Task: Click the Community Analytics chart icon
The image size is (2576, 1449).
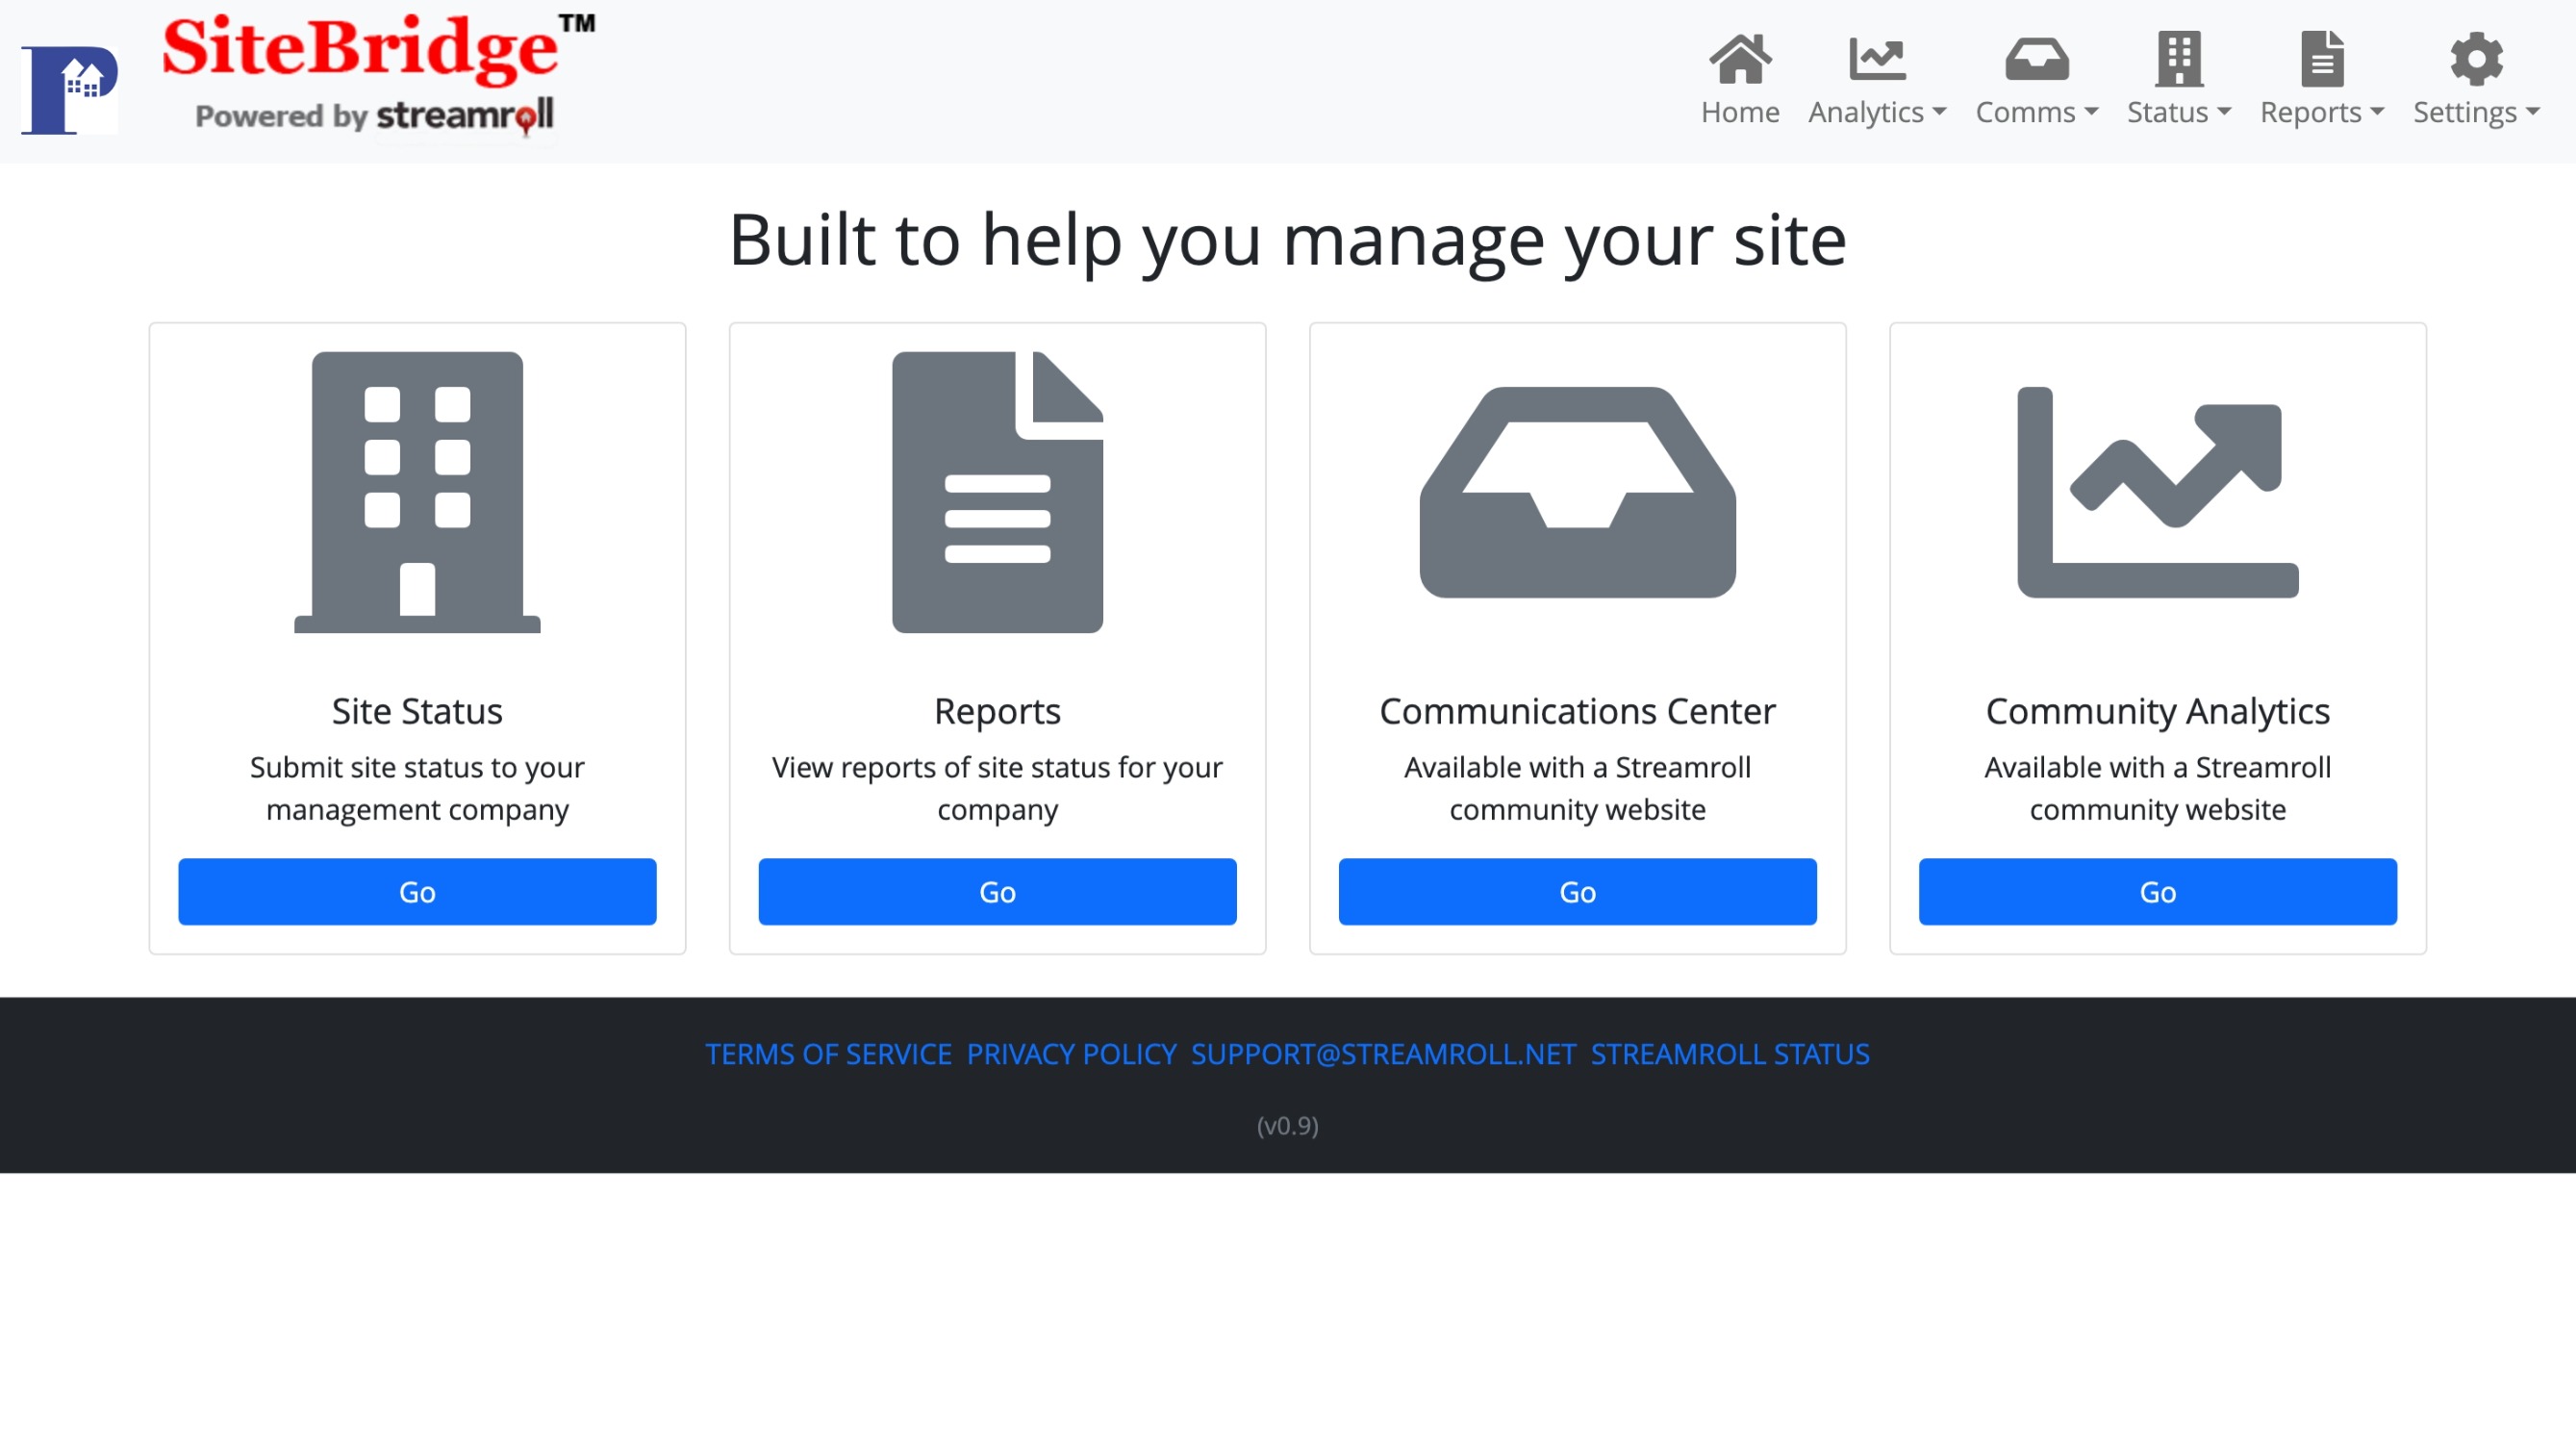Action: 2157,492
